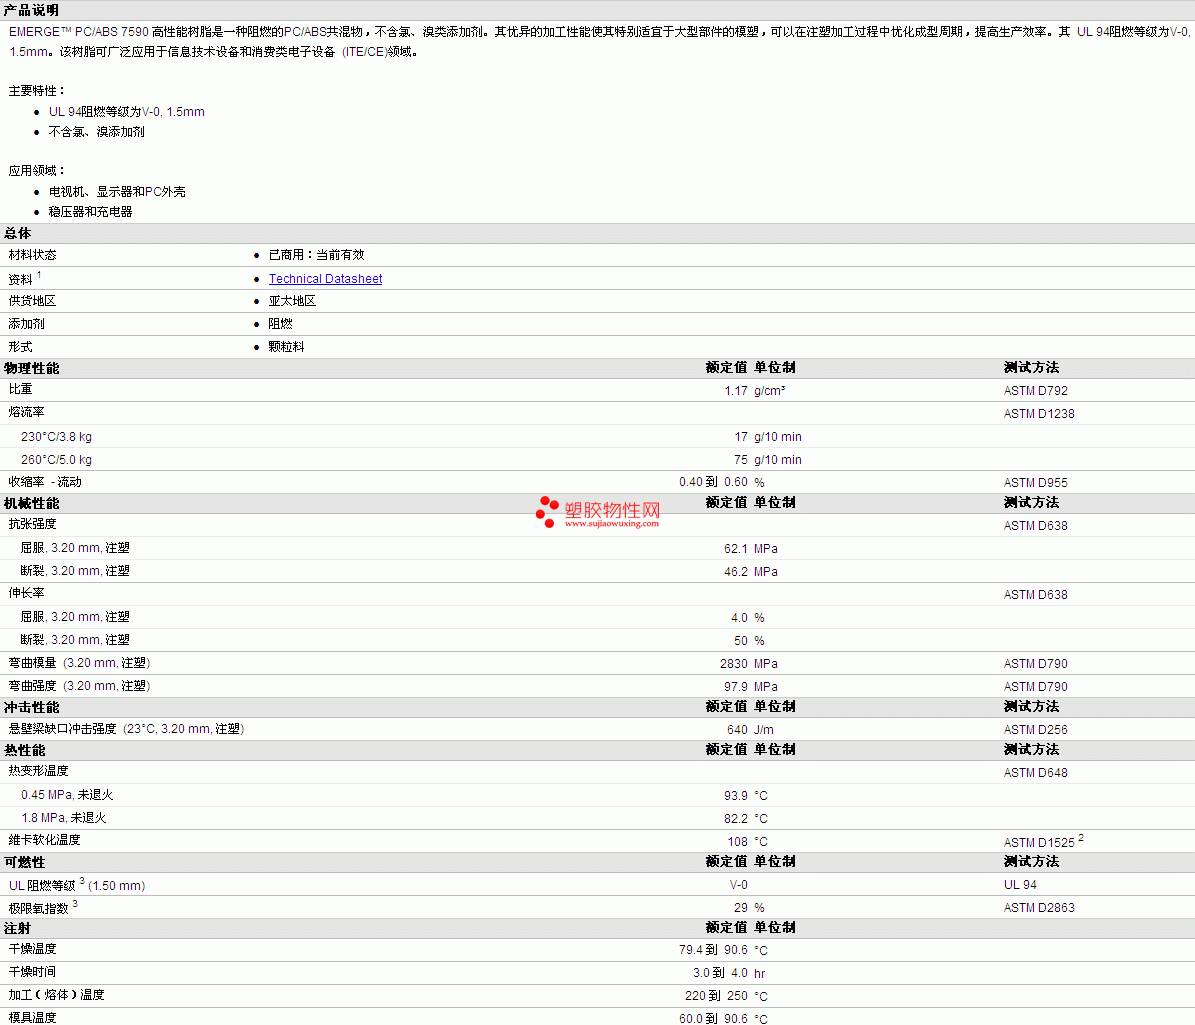Click the 机械性能 section heading
Image resolution: width=1195 pixels, height=1025 pixels.
31,503
